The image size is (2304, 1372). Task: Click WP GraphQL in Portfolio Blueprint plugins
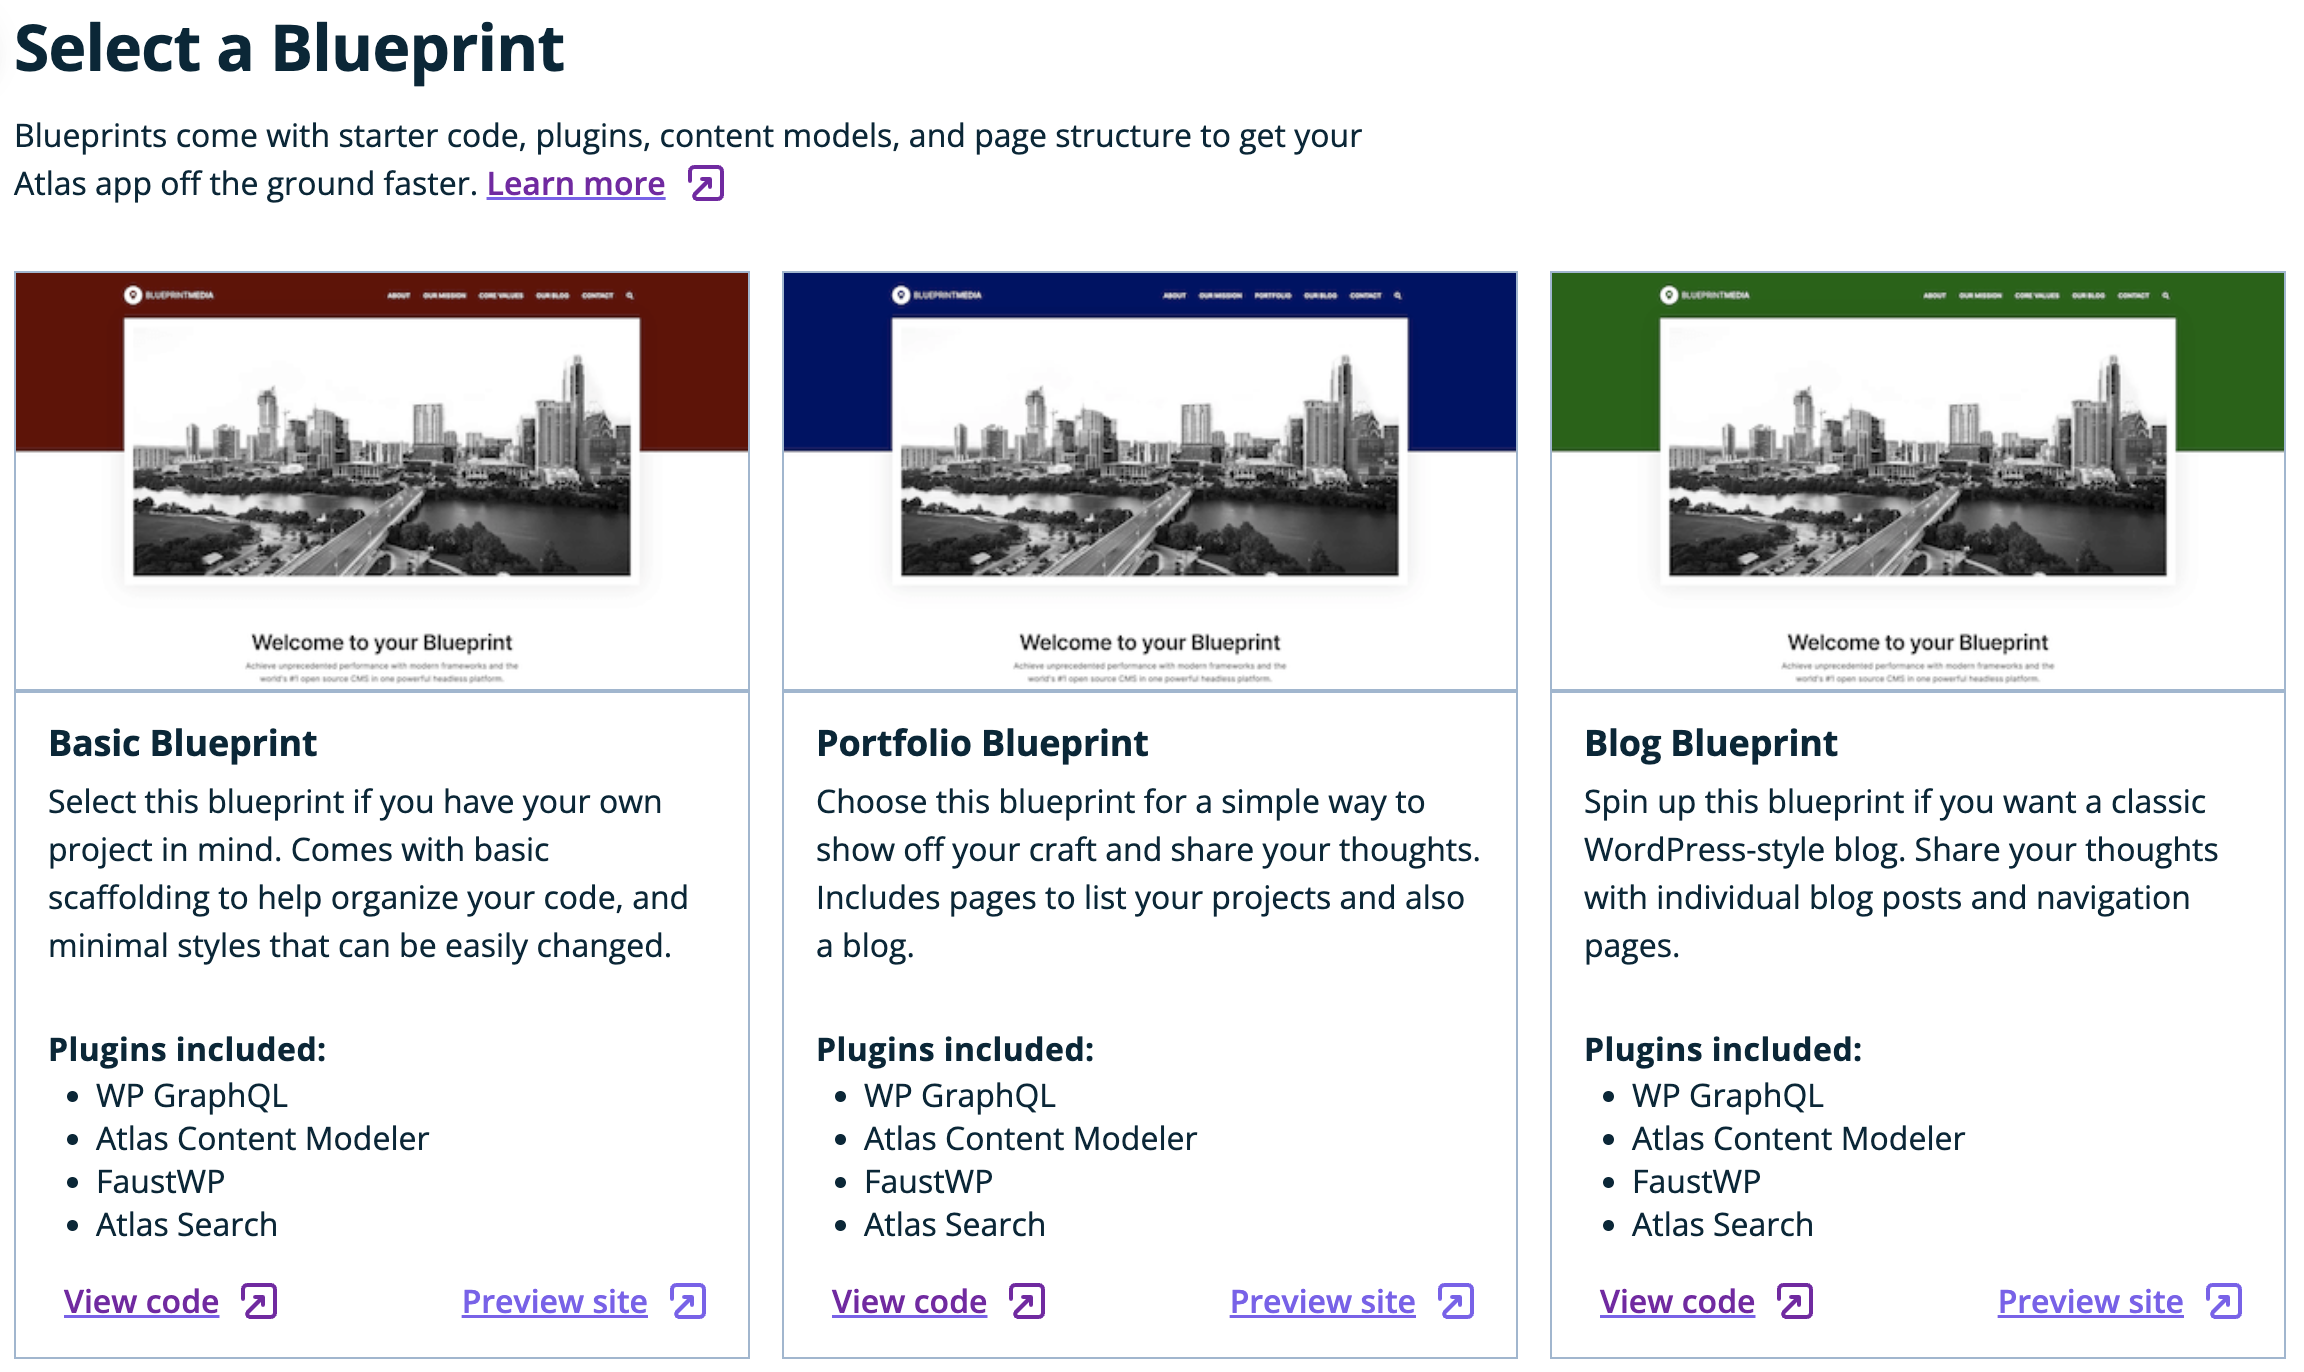pos(960,1096)
